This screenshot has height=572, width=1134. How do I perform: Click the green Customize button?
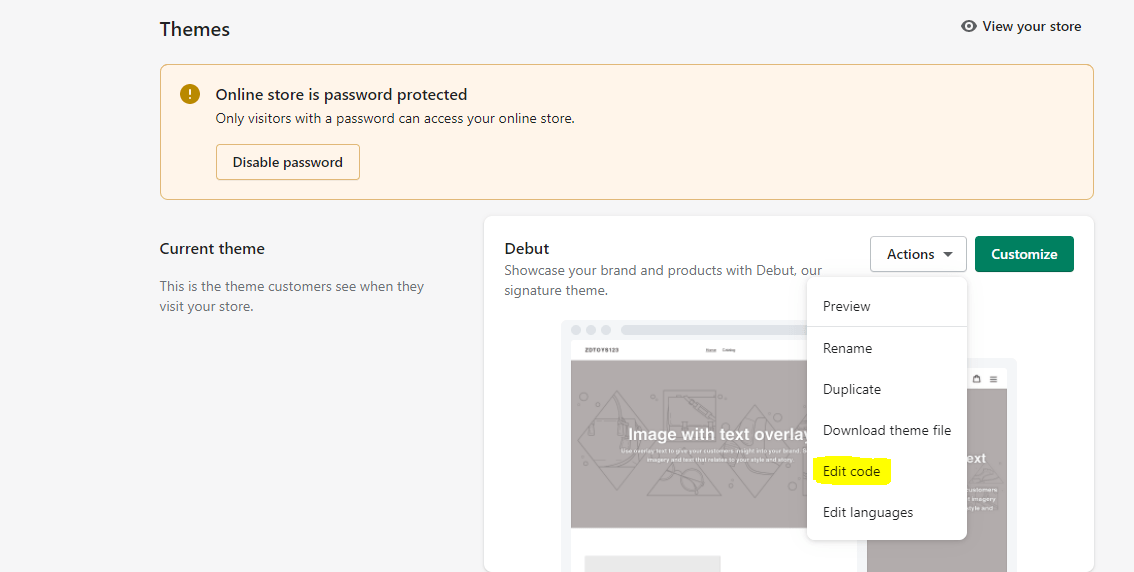click(1023, 254)
